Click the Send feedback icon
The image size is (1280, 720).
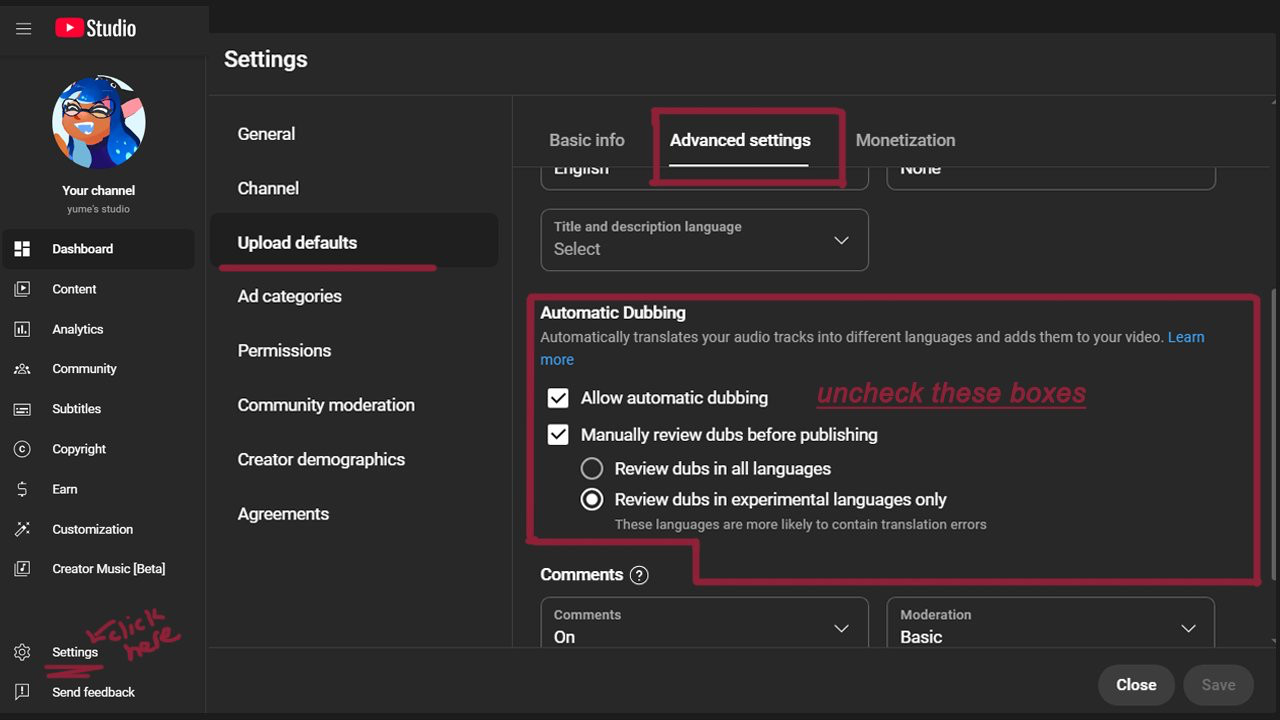pyautogui.click(x=22, y=692)
